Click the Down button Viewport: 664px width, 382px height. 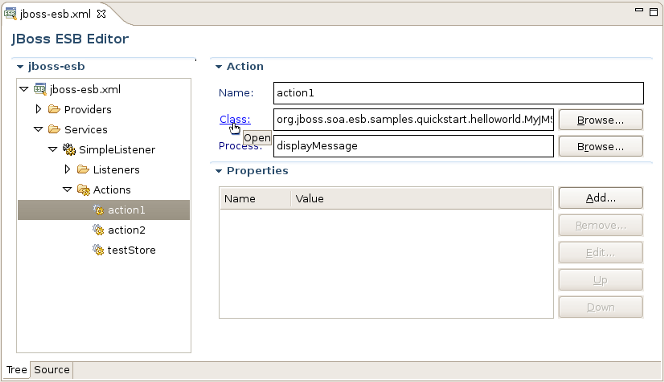pyautogui.click(x=600, y=307)
